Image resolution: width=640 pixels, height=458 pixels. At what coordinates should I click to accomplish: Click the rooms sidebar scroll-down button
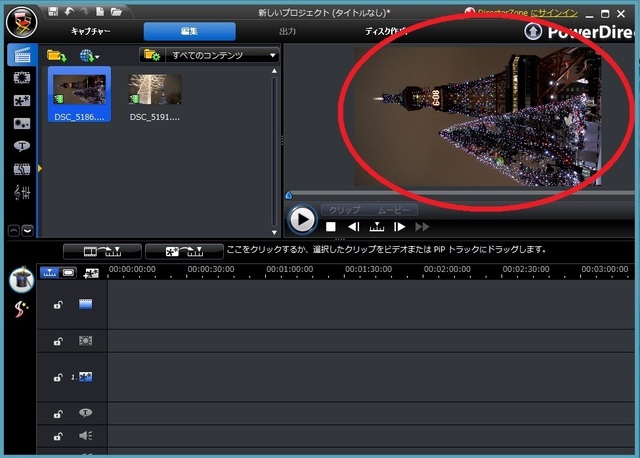click(27, 231)
